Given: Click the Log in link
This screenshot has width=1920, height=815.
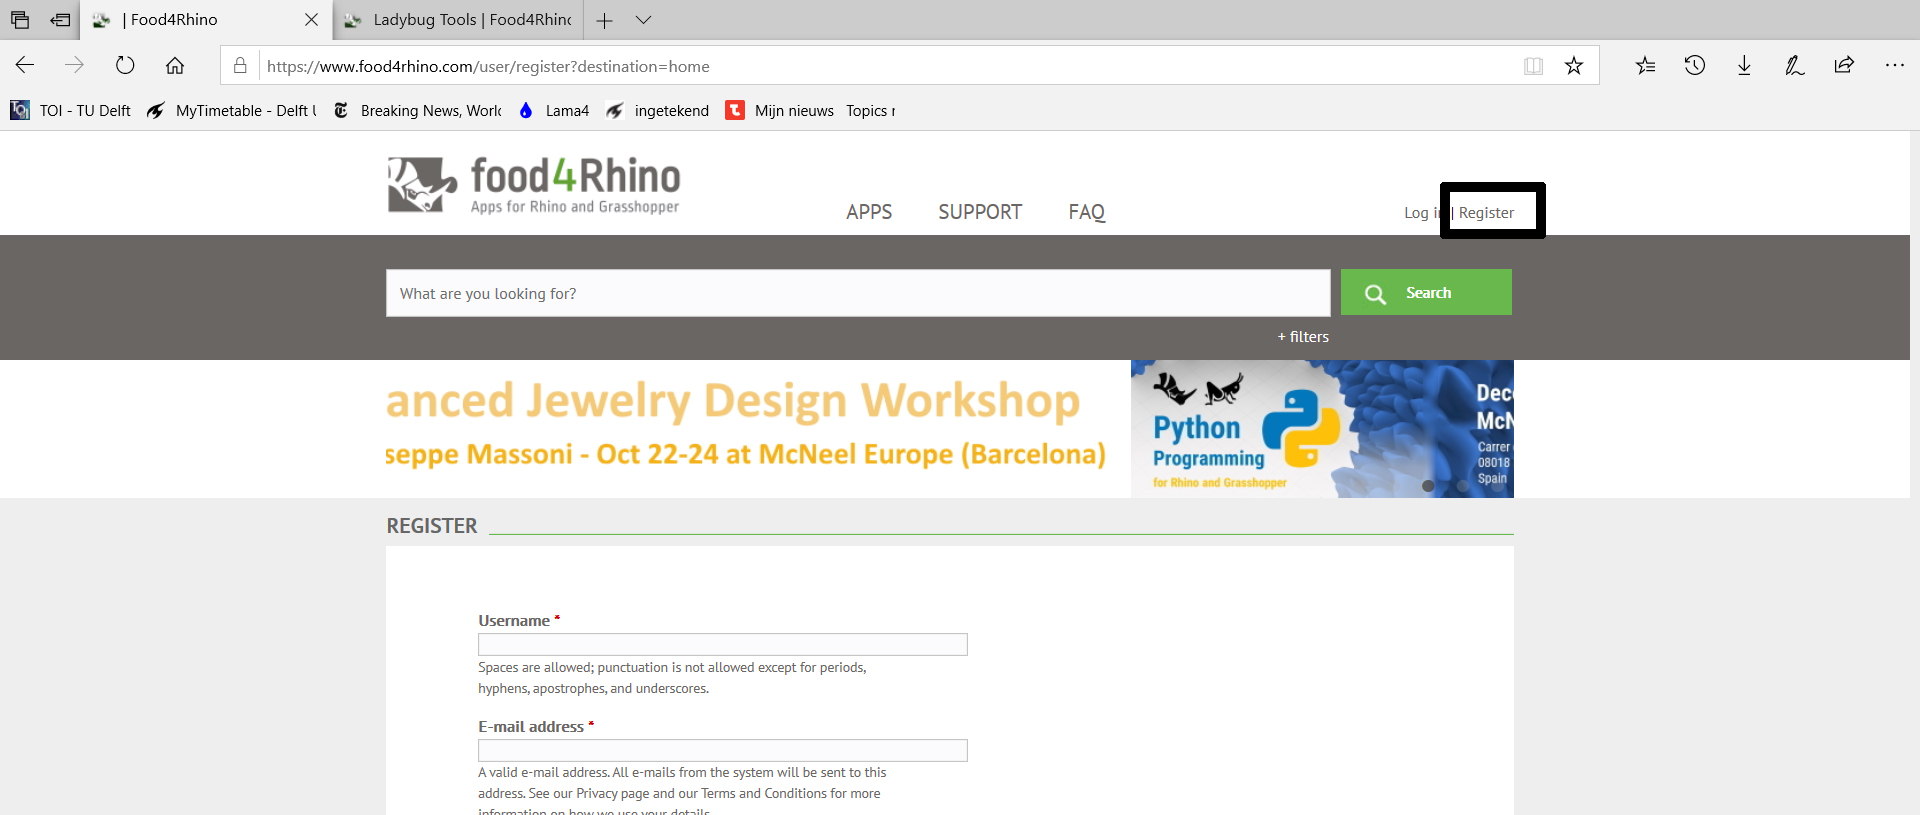Looking at the screenshot, I should point(1424,213).
